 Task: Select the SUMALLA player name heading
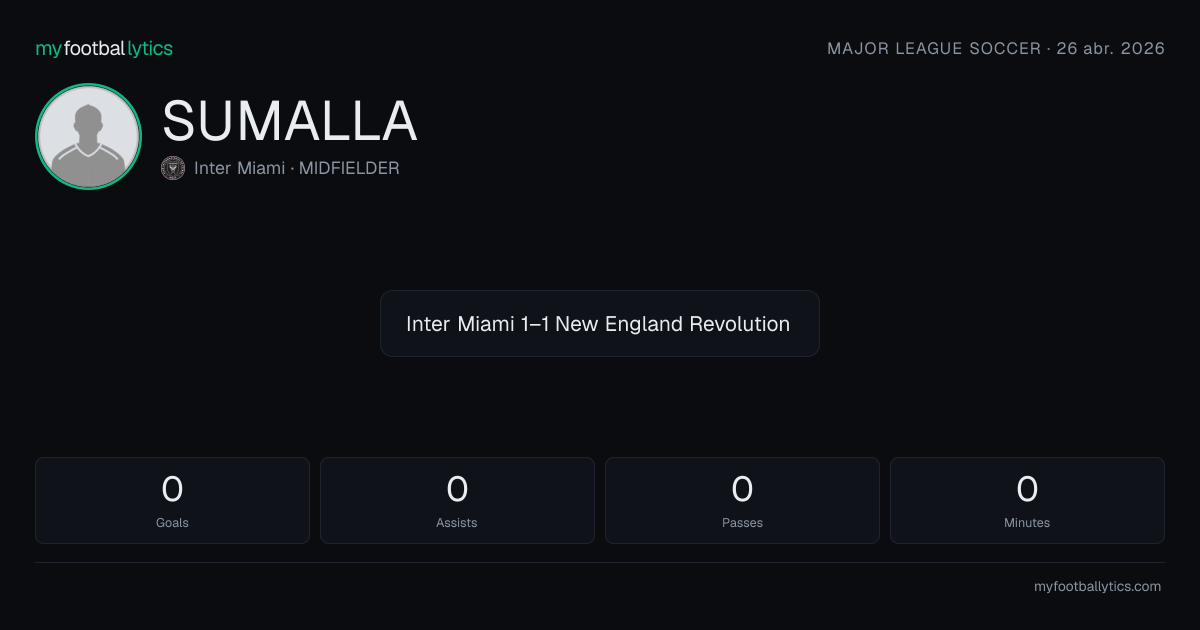click(289, 121)
